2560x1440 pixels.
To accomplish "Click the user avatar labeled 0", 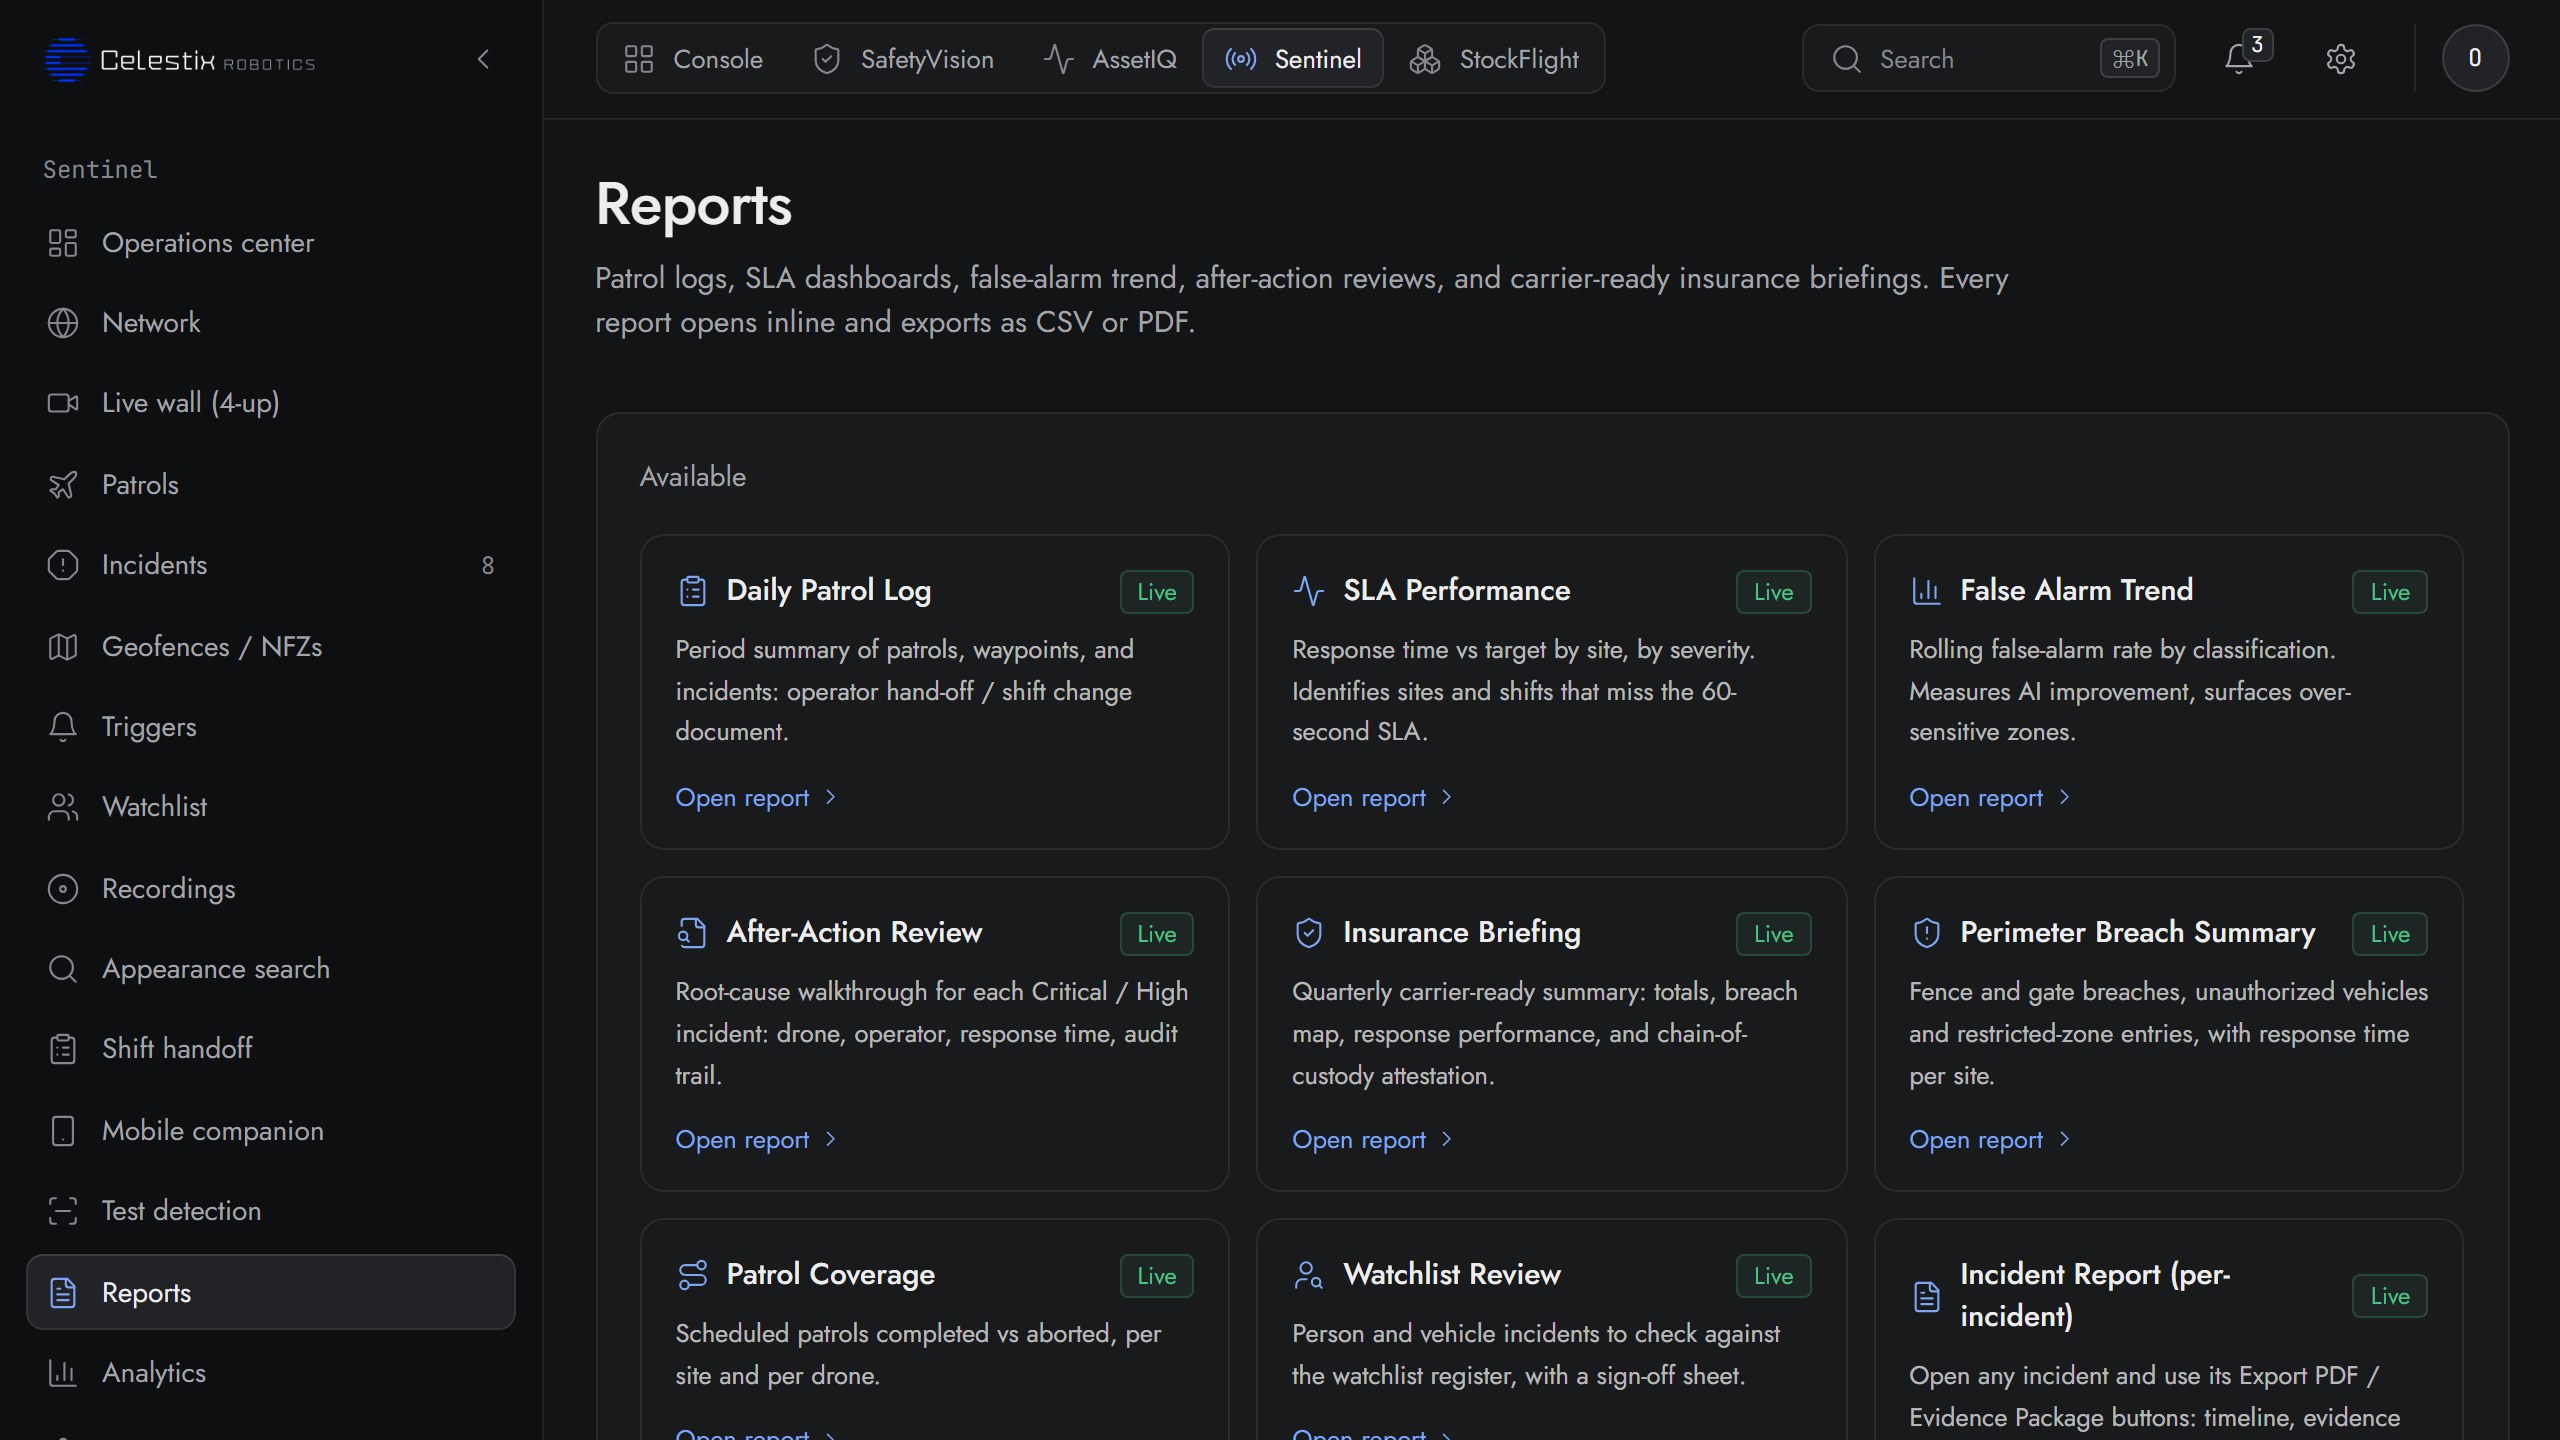I will coord(2474,58).
